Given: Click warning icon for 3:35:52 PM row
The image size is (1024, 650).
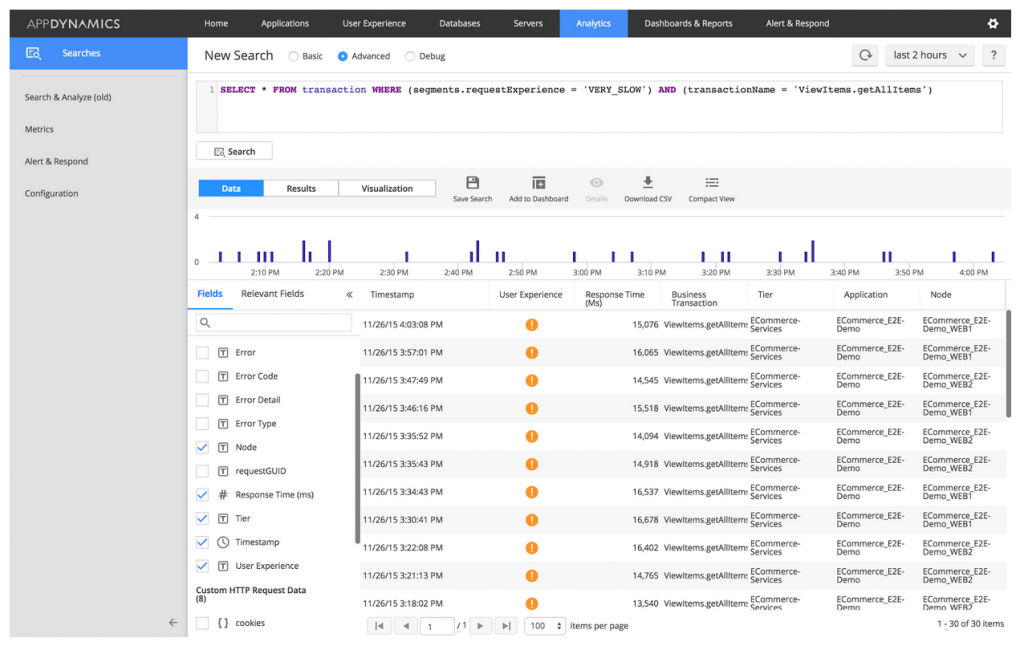Looking at the screenshot, I should pyautogui.click(x=532, y=436).
